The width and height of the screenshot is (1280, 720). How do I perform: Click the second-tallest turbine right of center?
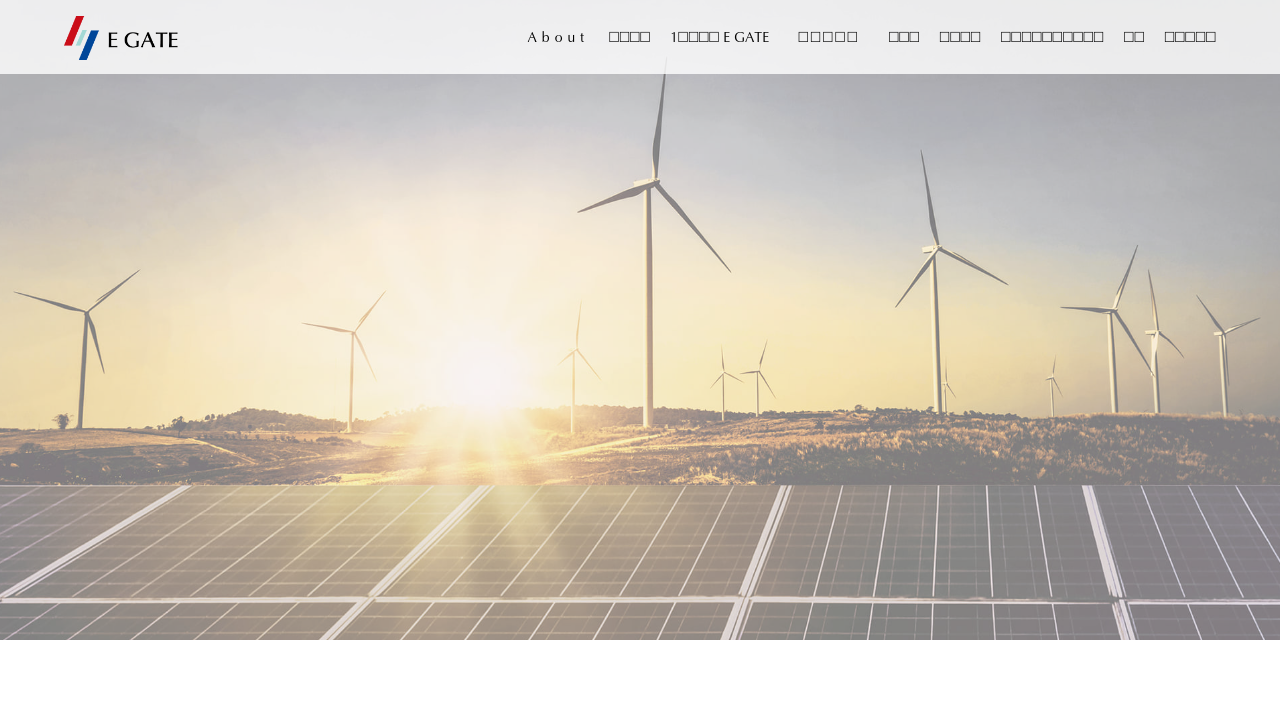click(935, 300)
